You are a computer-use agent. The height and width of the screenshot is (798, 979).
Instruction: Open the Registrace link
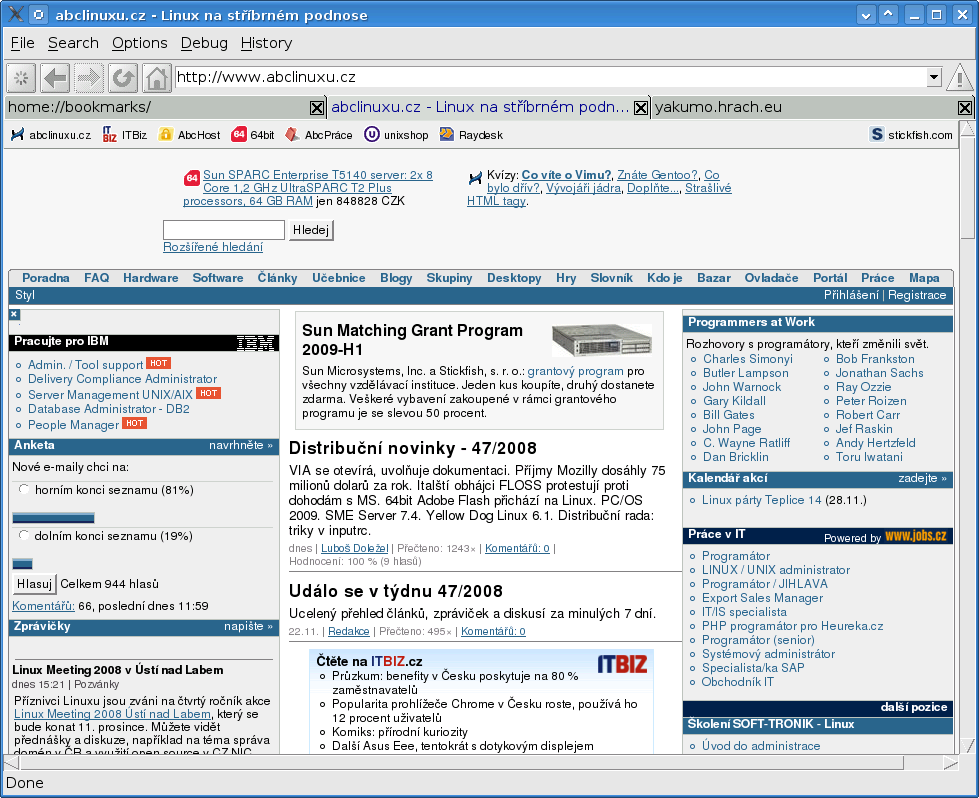point(917,295)
